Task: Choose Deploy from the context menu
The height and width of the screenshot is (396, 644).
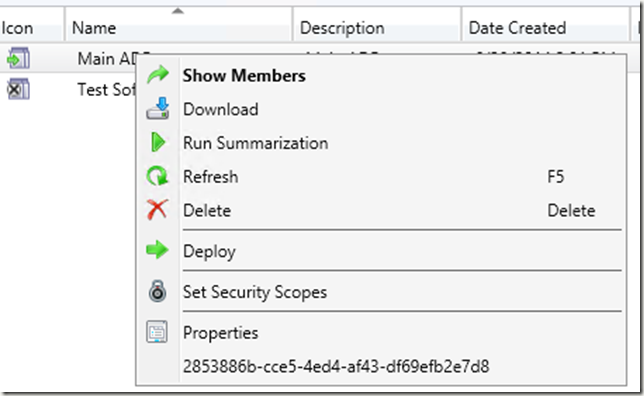Action: click(x=209, y=251)
